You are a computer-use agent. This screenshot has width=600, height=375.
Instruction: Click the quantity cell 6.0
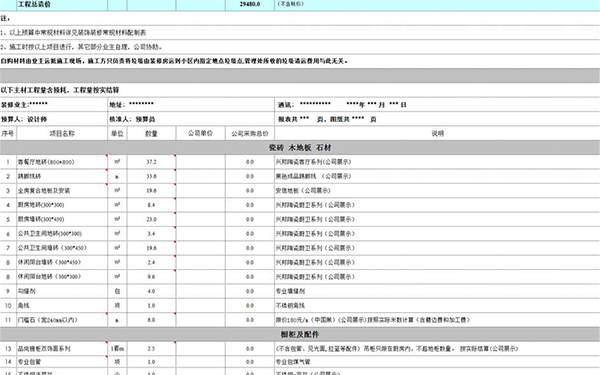(x=152, y=320)
